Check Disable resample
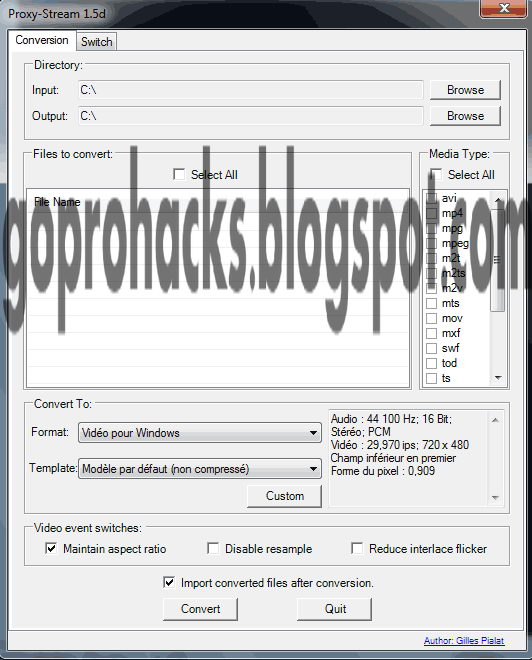The height and width of the screenshot is (660, 532). pos(213,548)
